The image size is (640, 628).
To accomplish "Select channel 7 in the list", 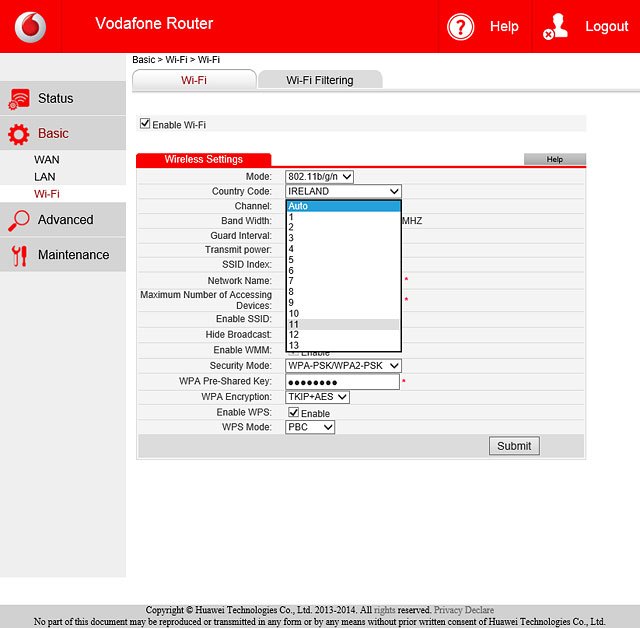I will 343,281.
